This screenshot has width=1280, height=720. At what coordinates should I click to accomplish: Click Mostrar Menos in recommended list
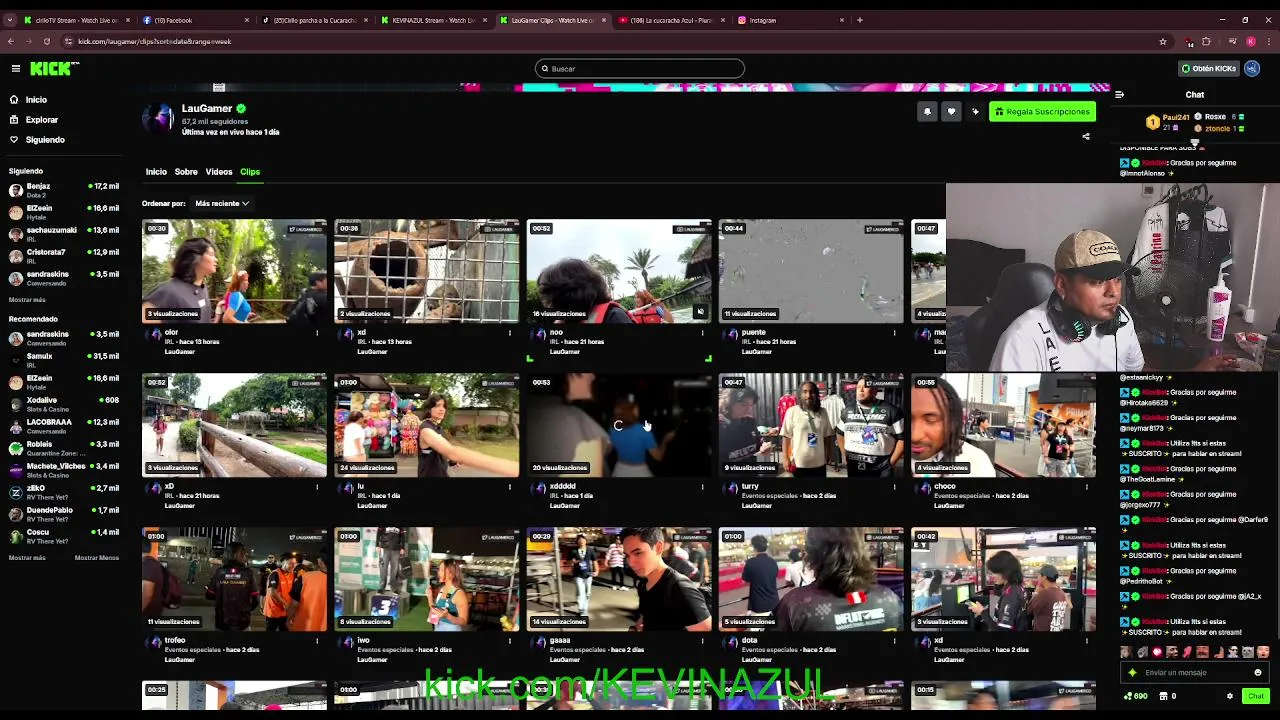coord(96,558)
